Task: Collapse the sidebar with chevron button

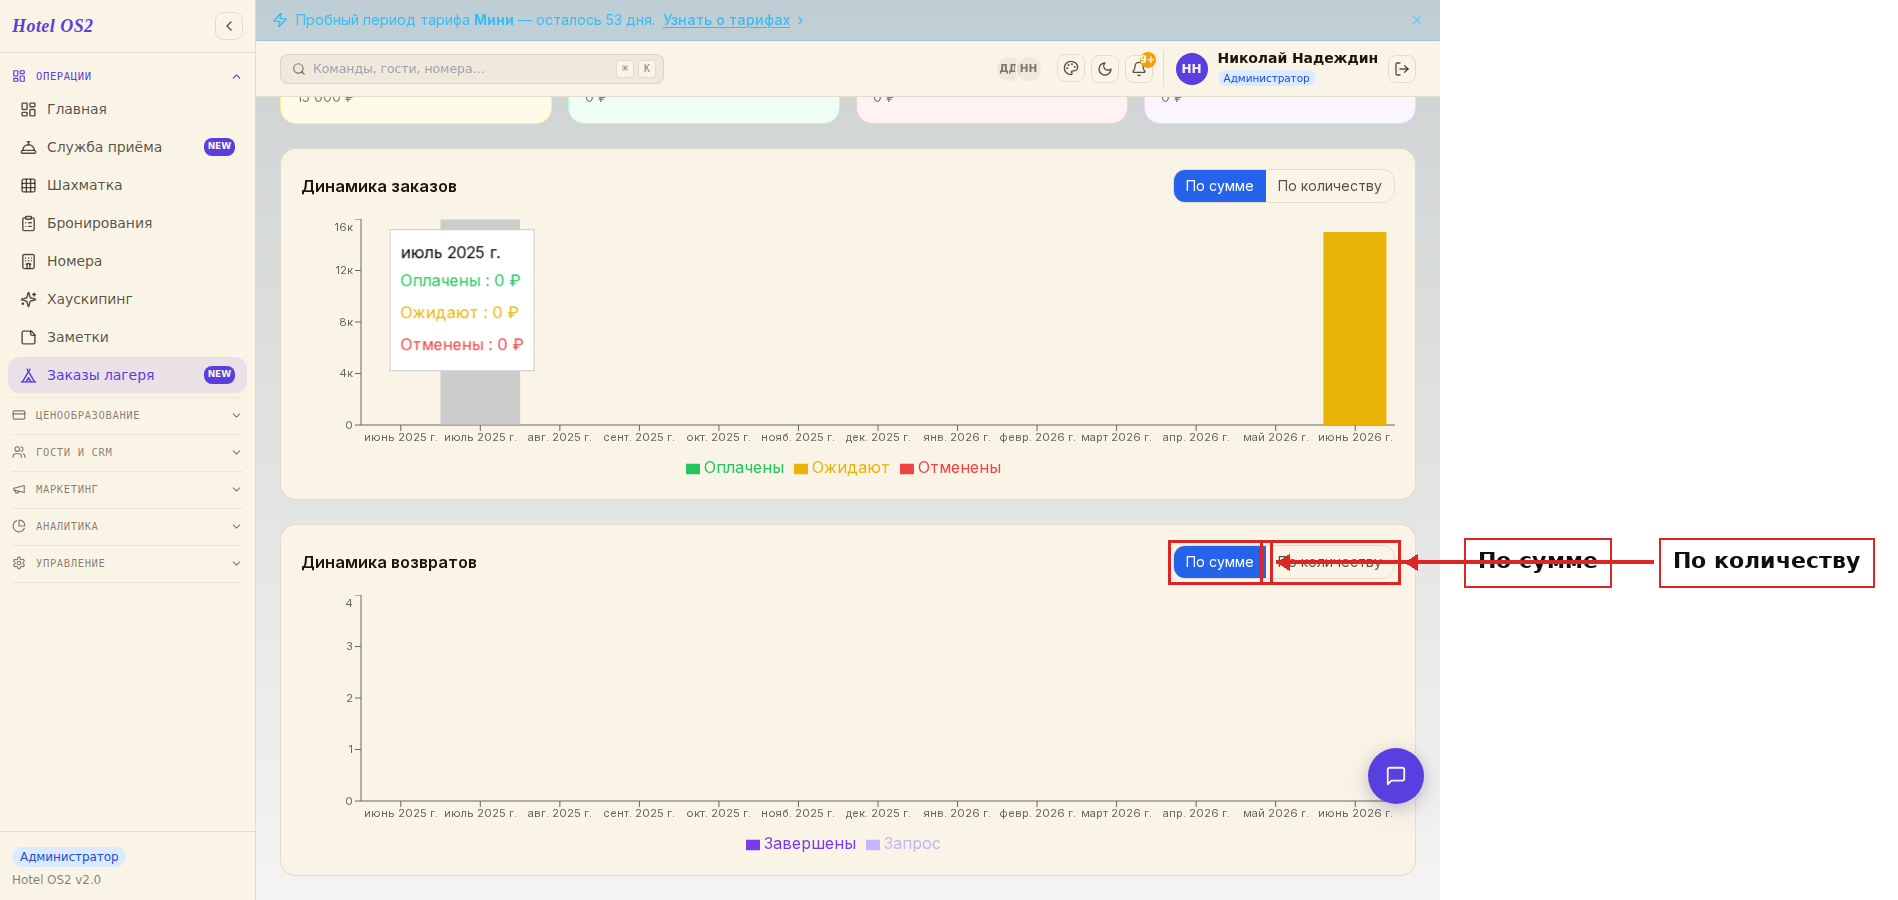Action: point(229,26)
